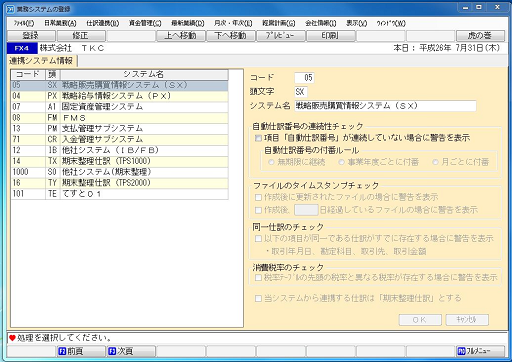The image size is (512, 362).
Task: Open the 最新業績(D) menu
Action: coord(188,23)
